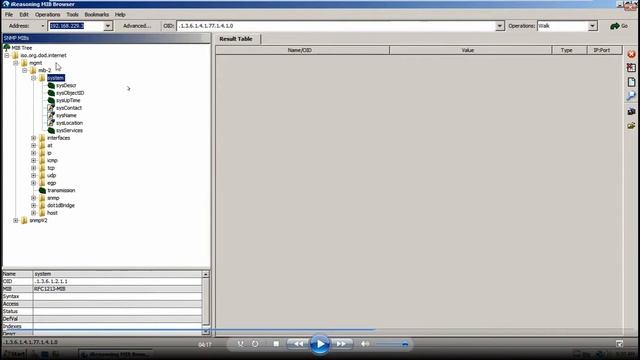Open the Address history dropdown arrow
Screen dimensions: 640x360
pos(108,26)
